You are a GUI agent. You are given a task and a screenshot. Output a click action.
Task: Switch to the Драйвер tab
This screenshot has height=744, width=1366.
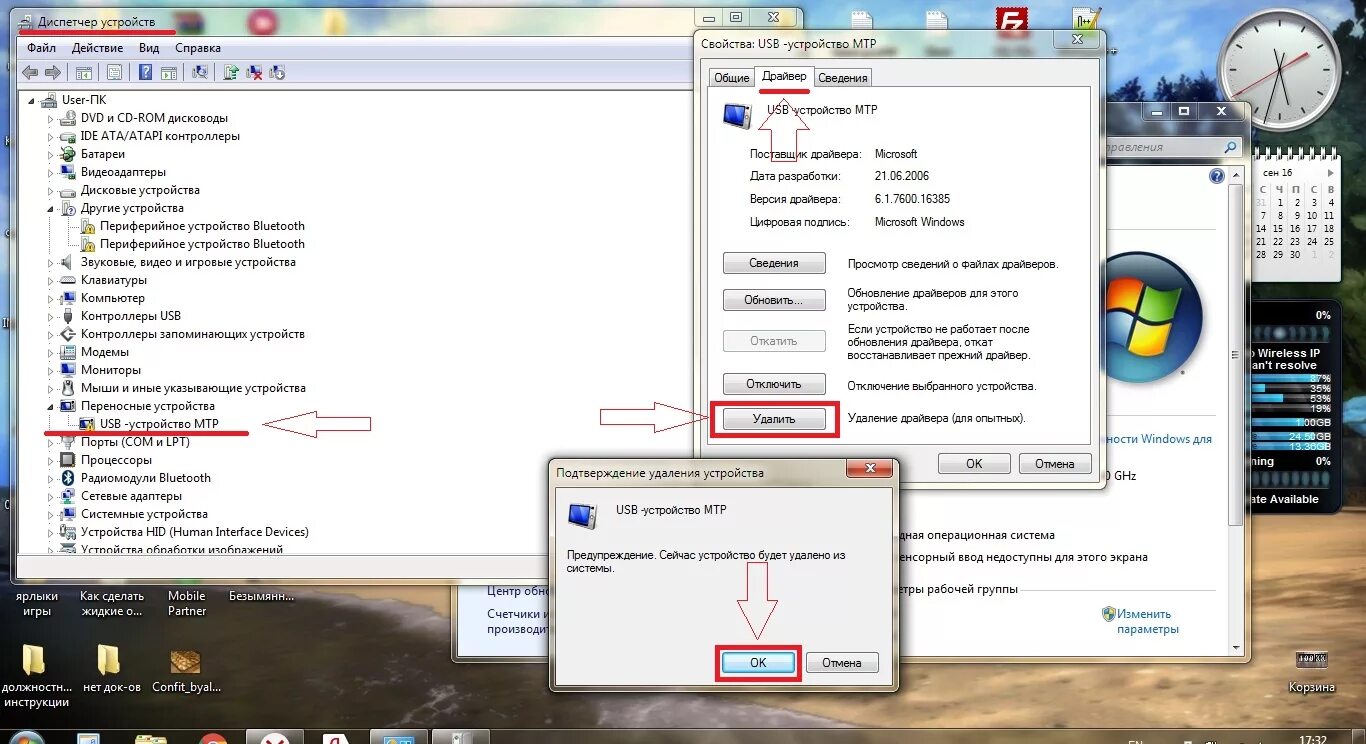(x=784, y=76)
